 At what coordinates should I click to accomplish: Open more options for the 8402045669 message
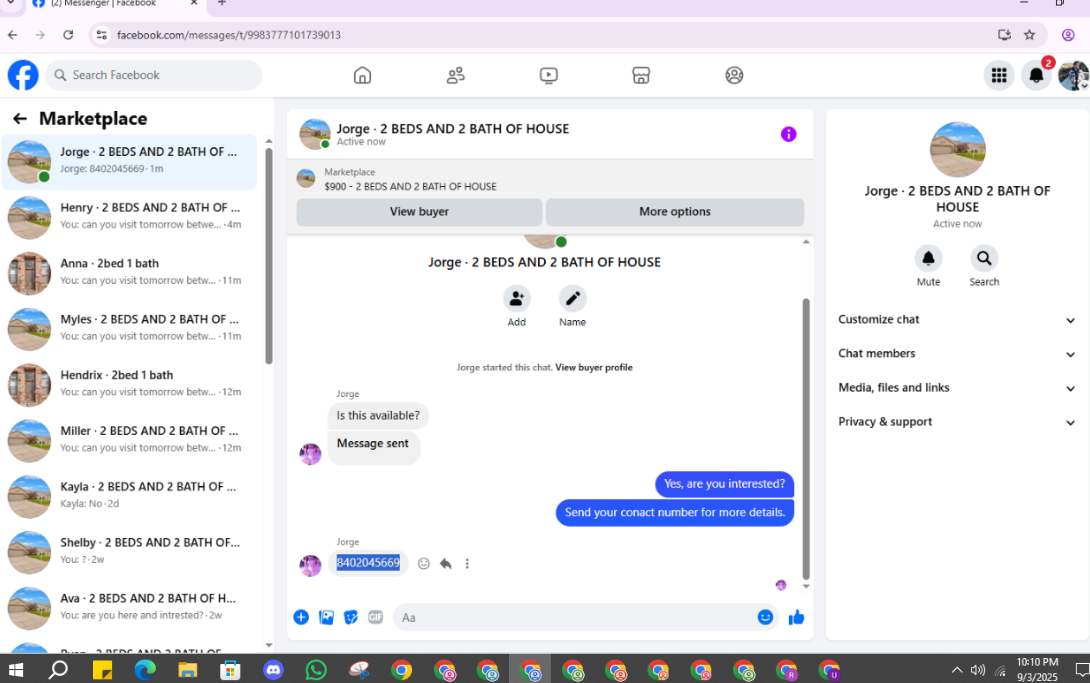point(467,563)
